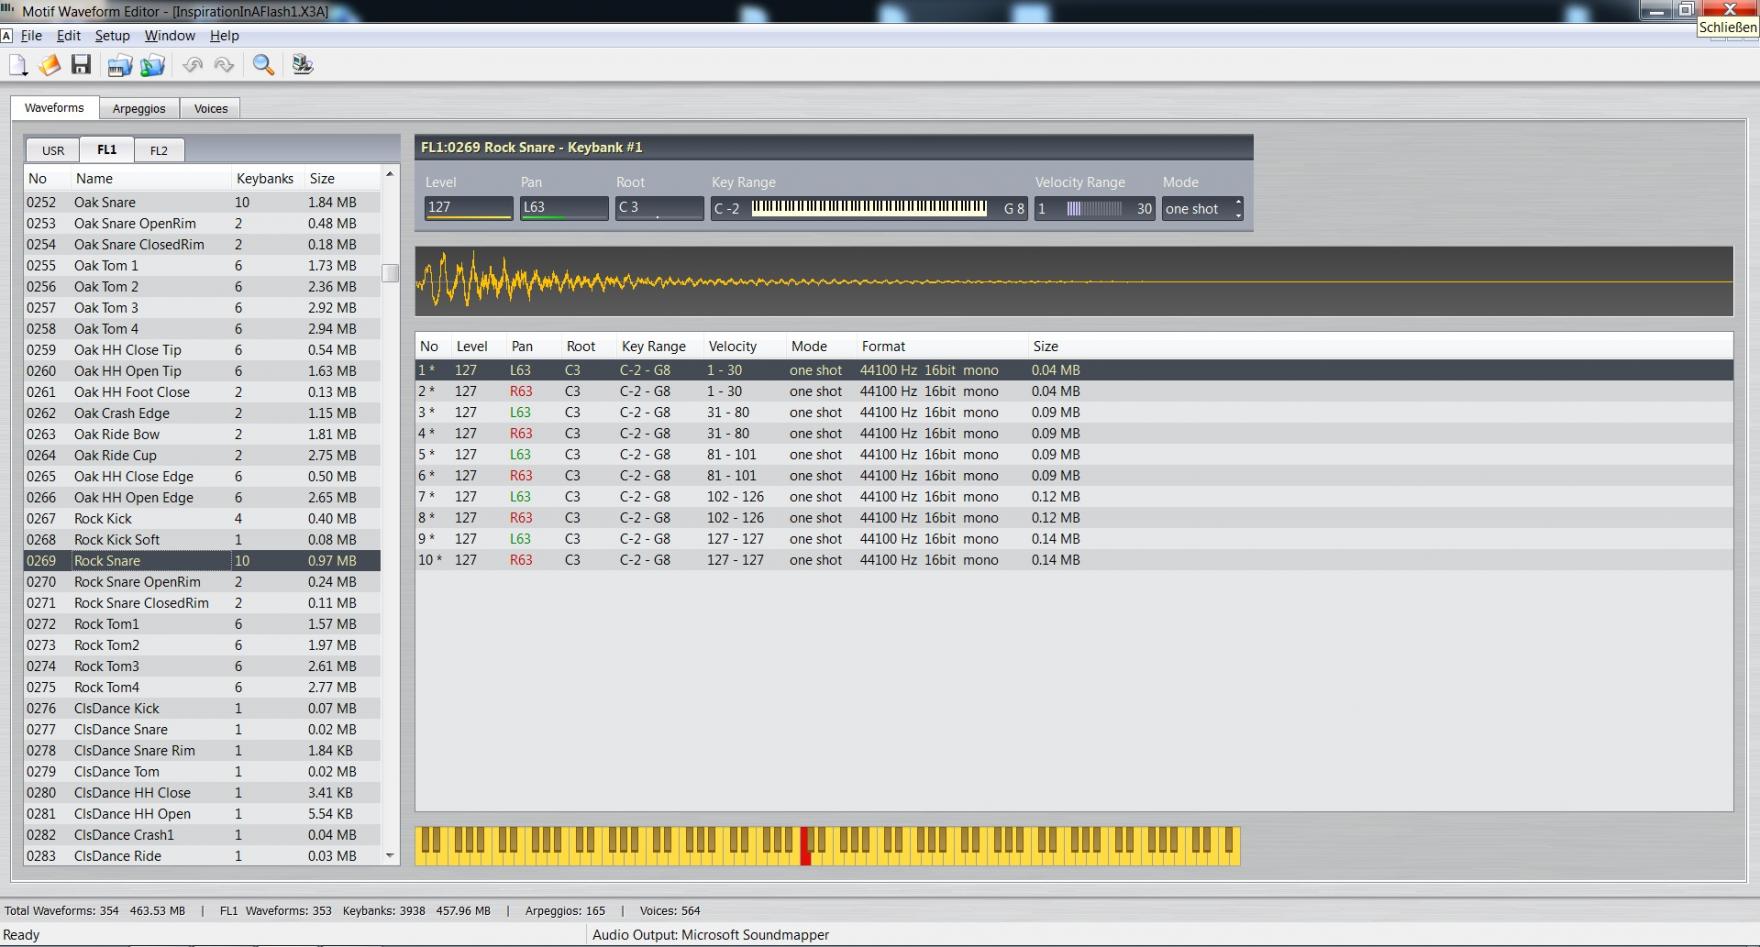Open the Window menu
The width and height of the screenshot is (1760, 947).
pyautogui.click(x=169, y=35)
